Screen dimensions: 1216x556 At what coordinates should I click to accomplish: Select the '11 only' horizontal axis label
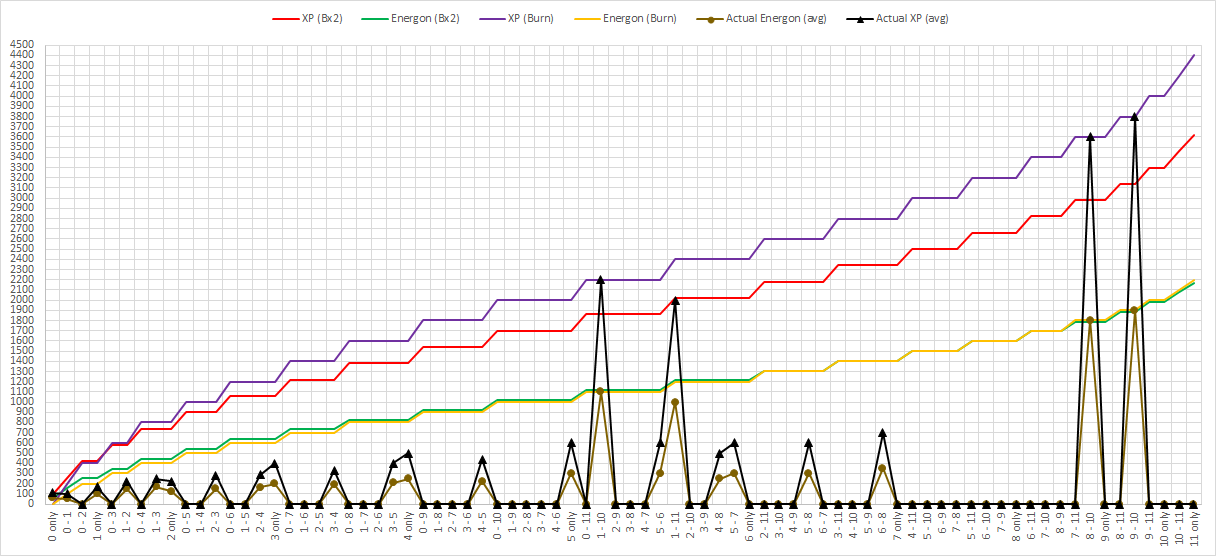(x=1194, y=526)
